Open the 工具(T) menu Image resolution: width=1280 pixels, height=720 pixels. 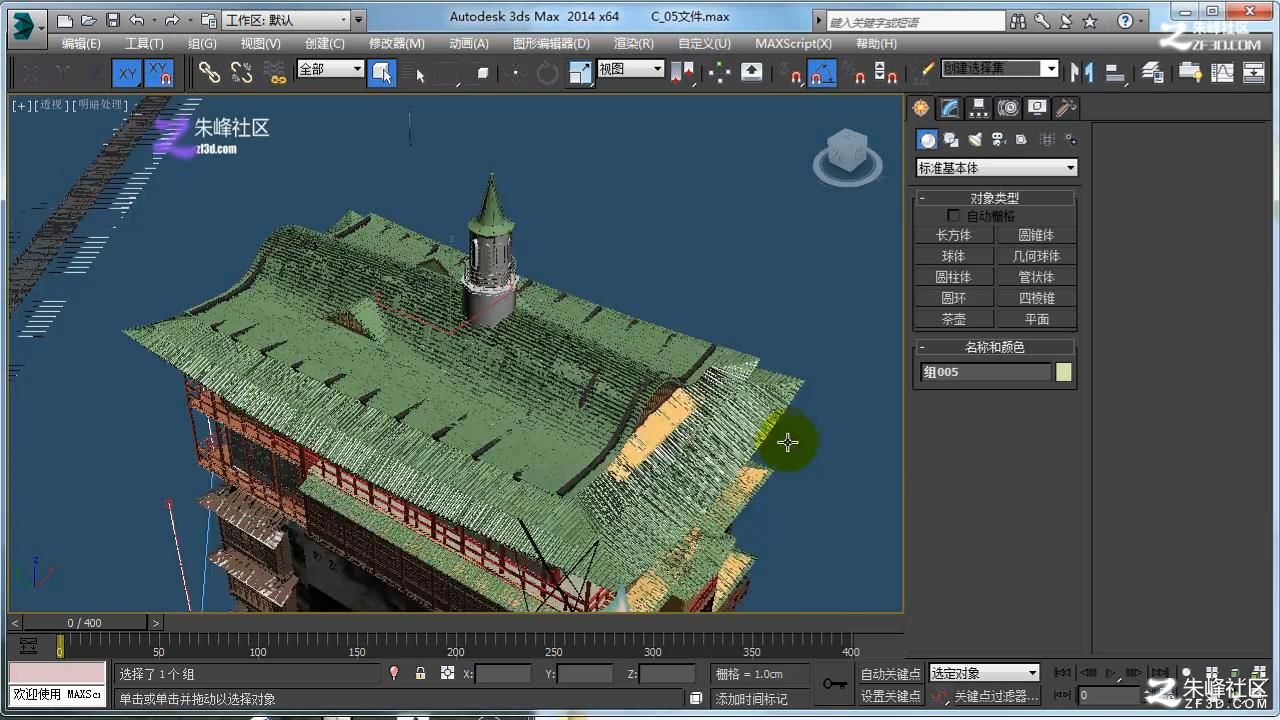pos(144,44)
